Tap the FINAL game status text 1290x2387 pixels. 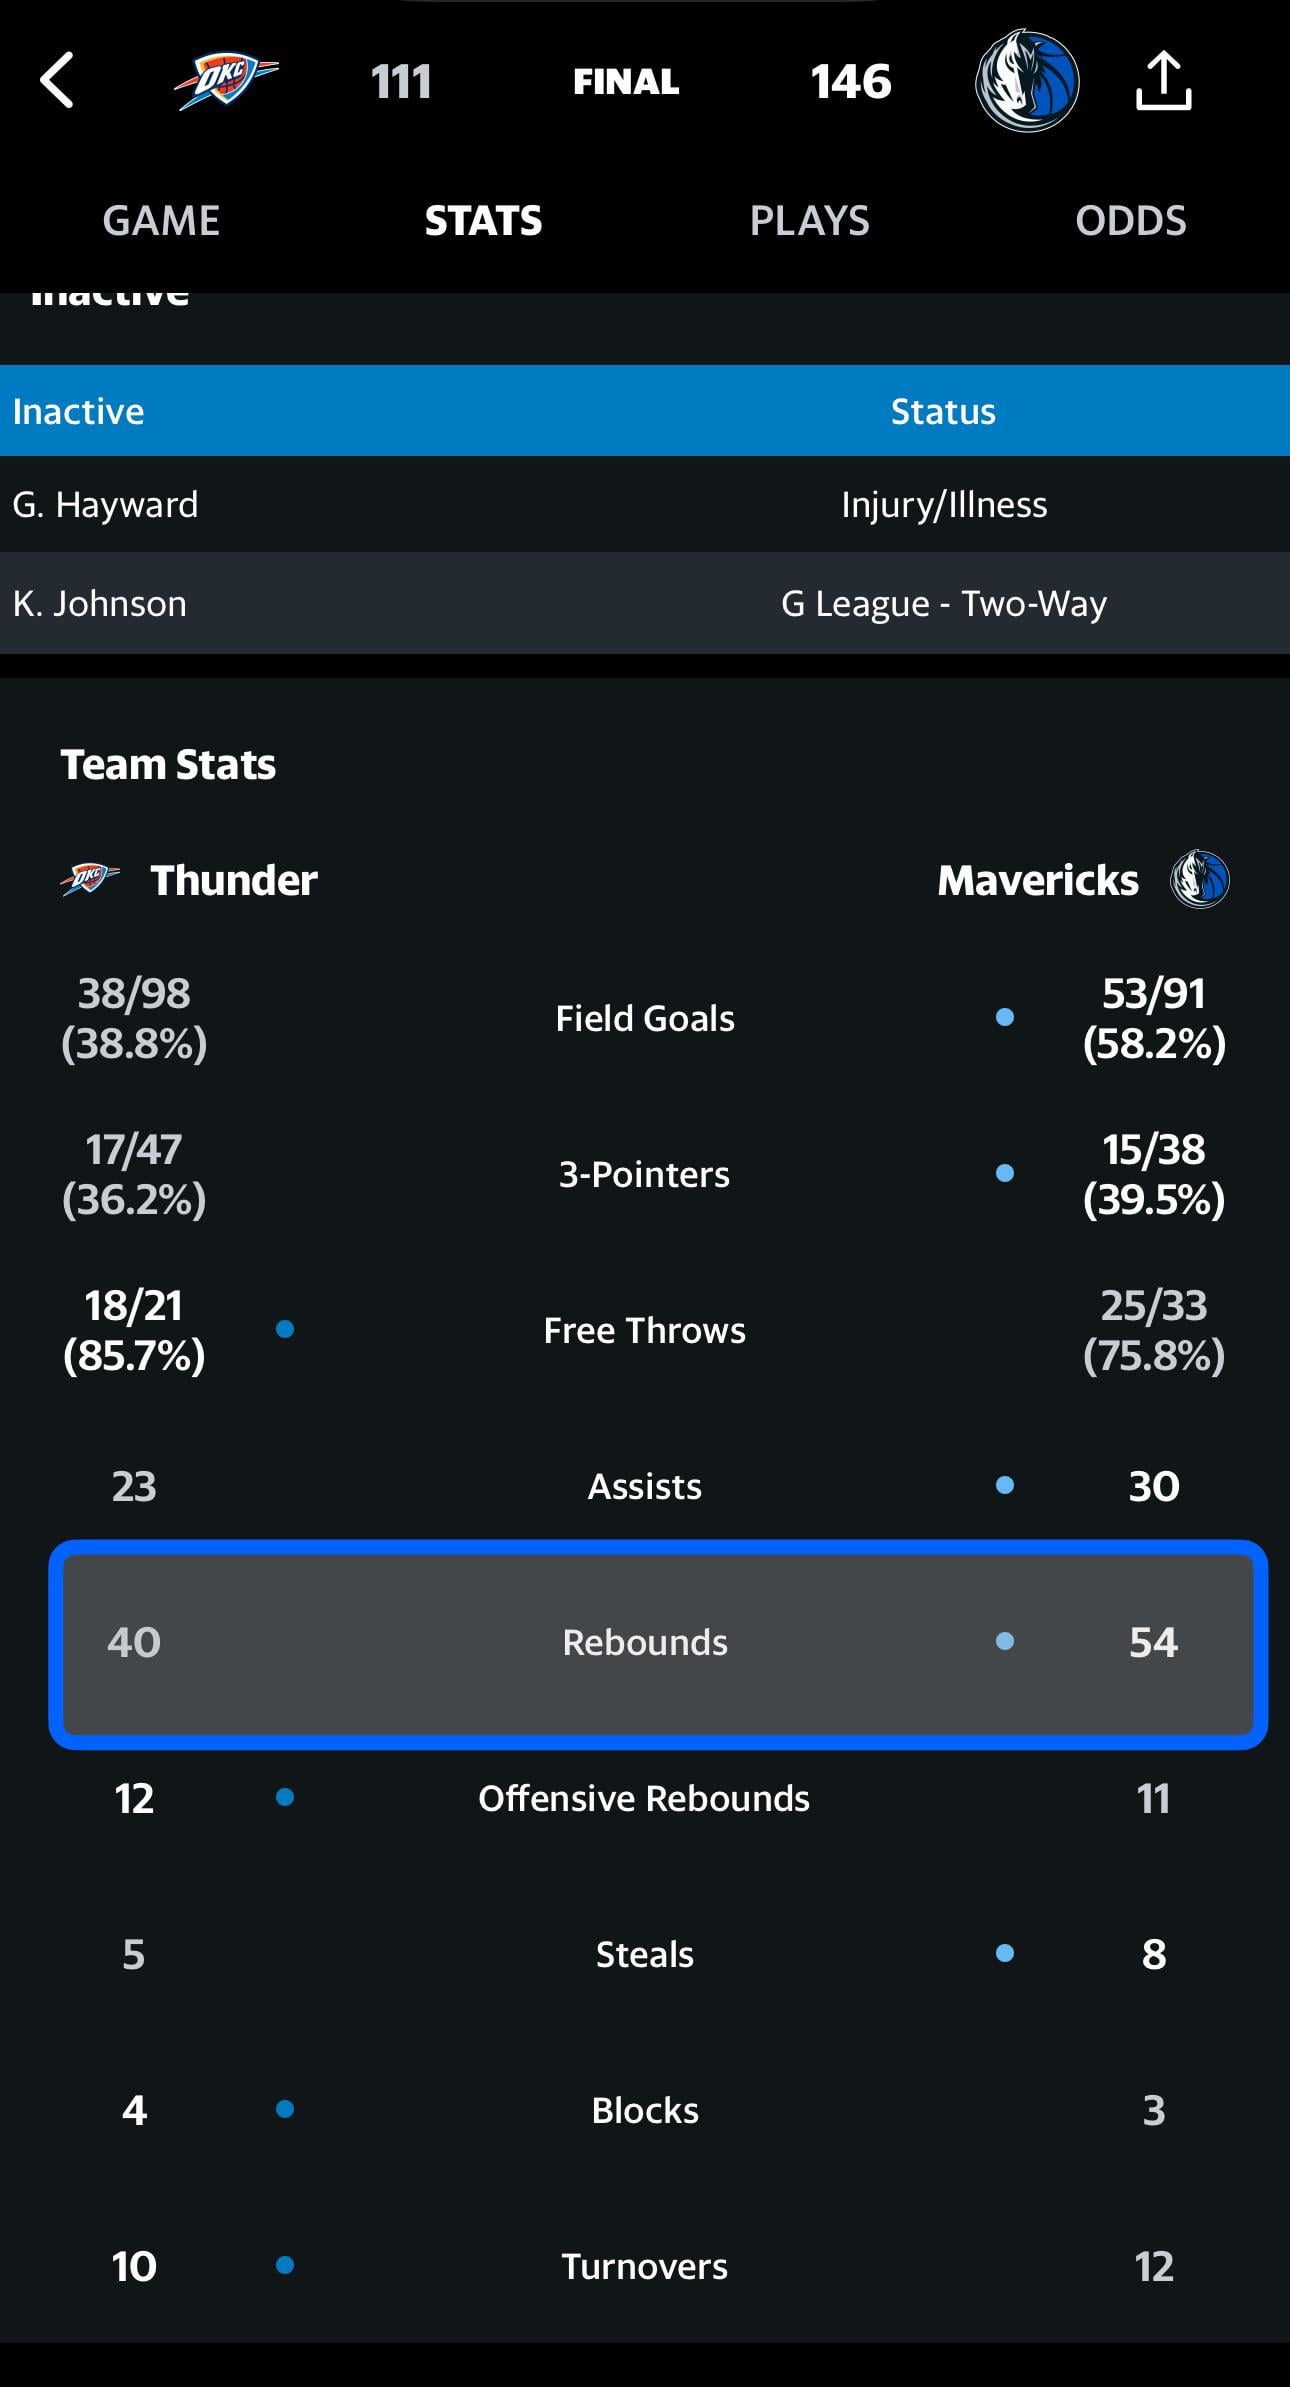click(x=626, y=81)
